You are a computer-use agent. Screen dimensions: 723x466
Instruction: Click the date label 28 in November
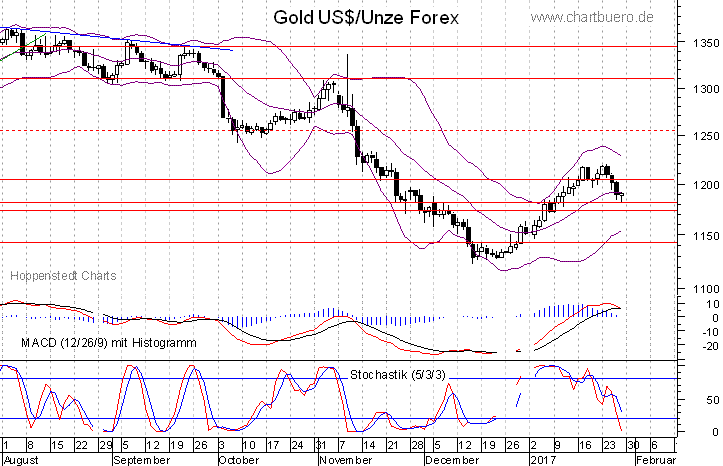[417, 445]
